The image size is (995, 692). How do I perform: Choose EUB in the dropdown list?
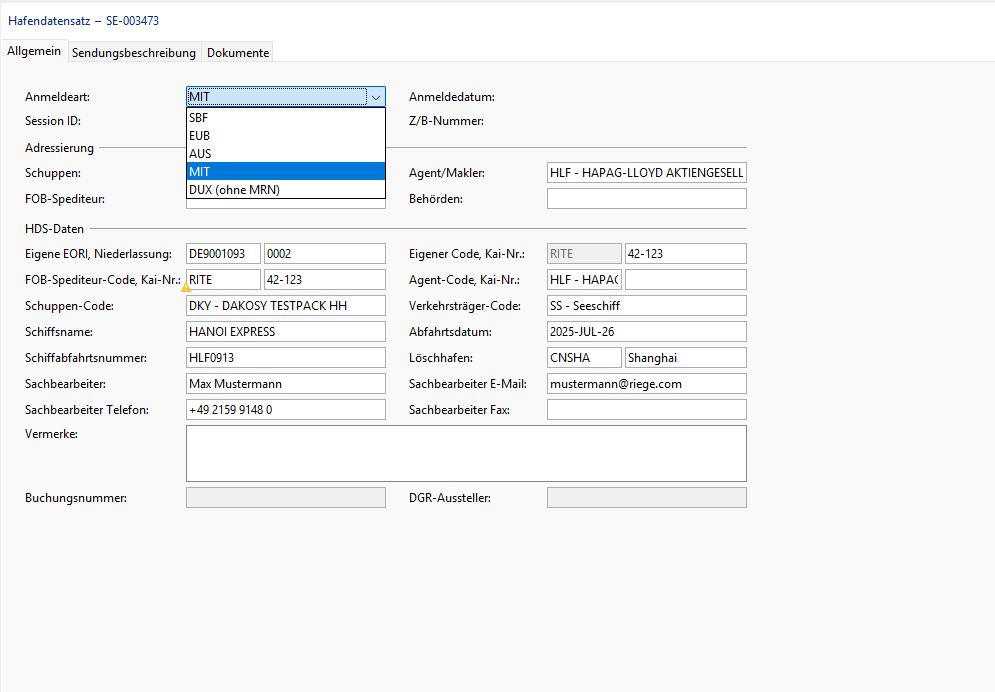286,136
